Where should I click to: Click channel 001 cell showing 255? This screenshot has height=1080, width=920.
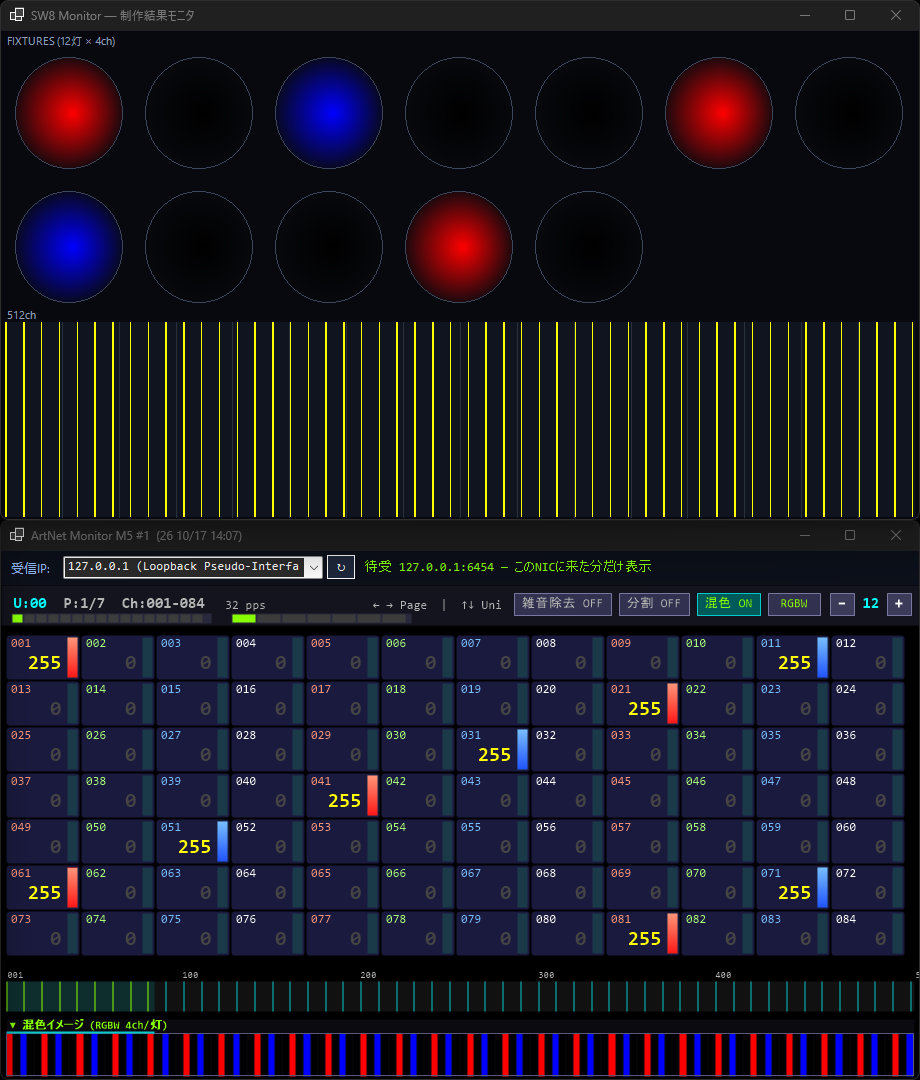(43, 657)
